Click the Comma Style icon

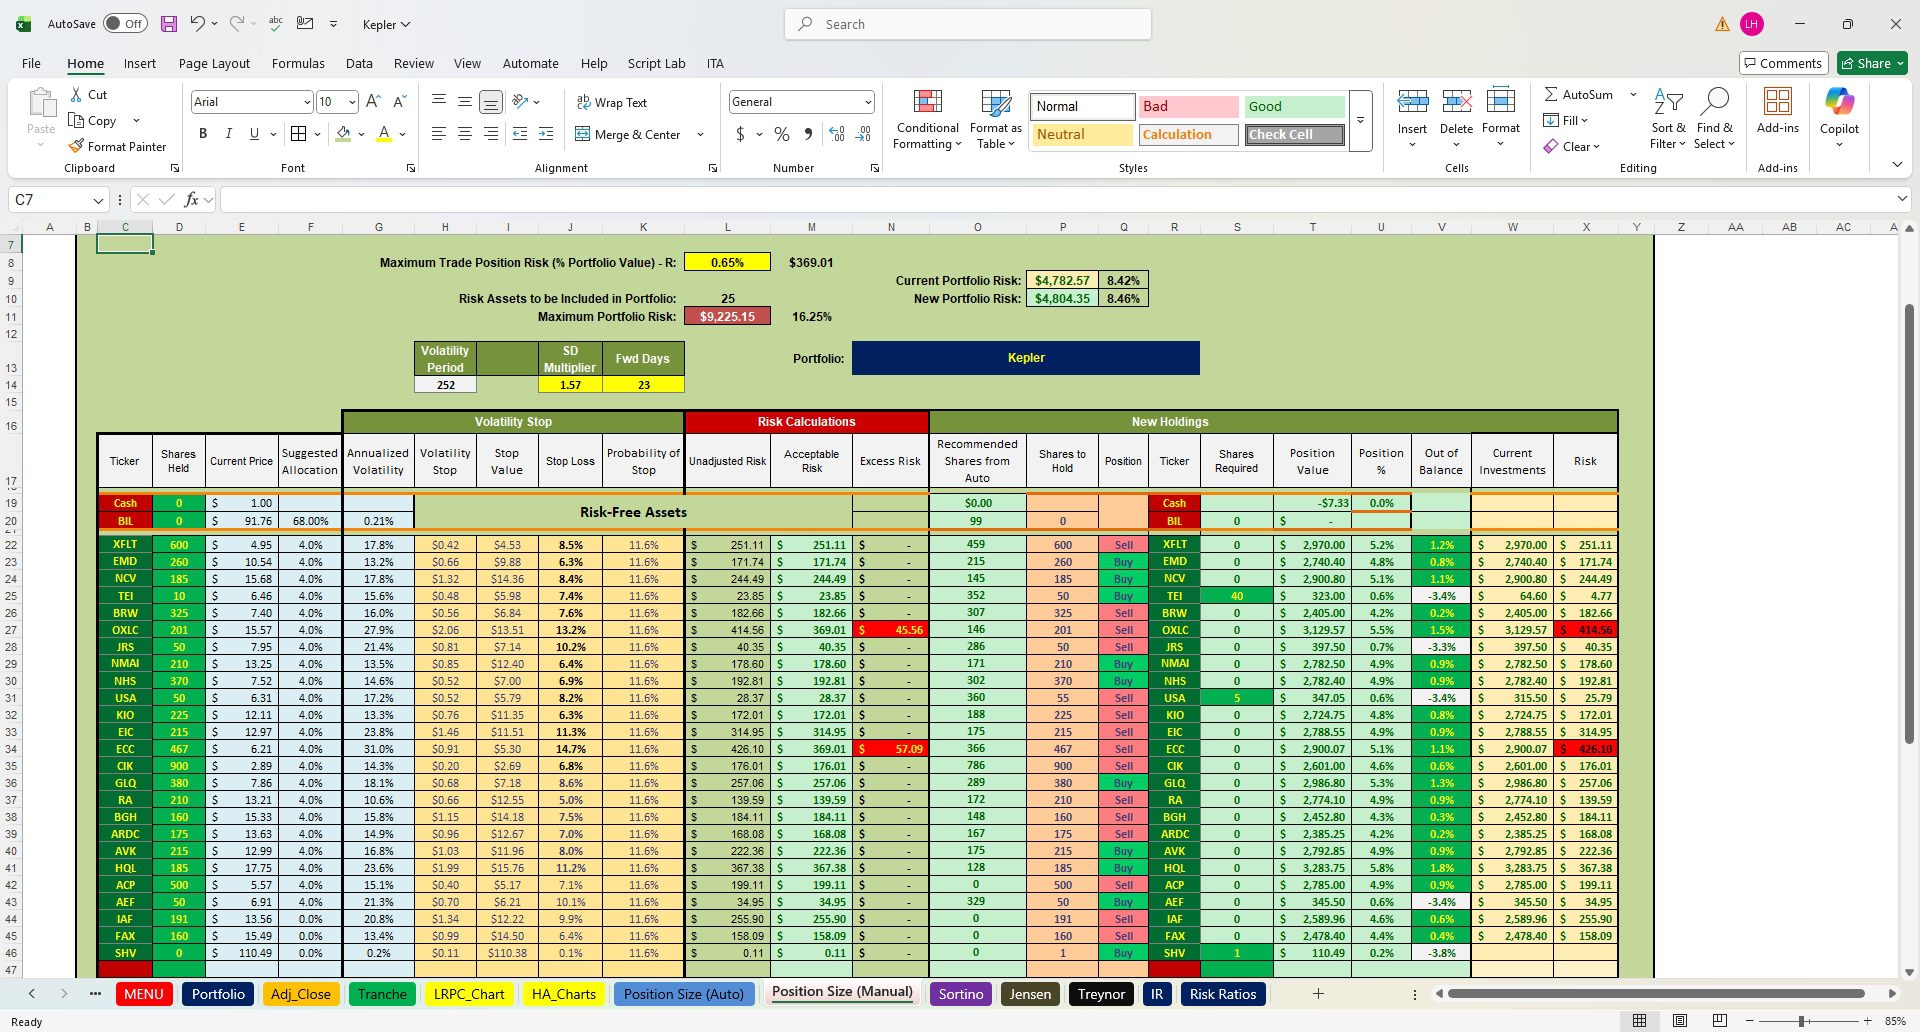tap(808, 134)
